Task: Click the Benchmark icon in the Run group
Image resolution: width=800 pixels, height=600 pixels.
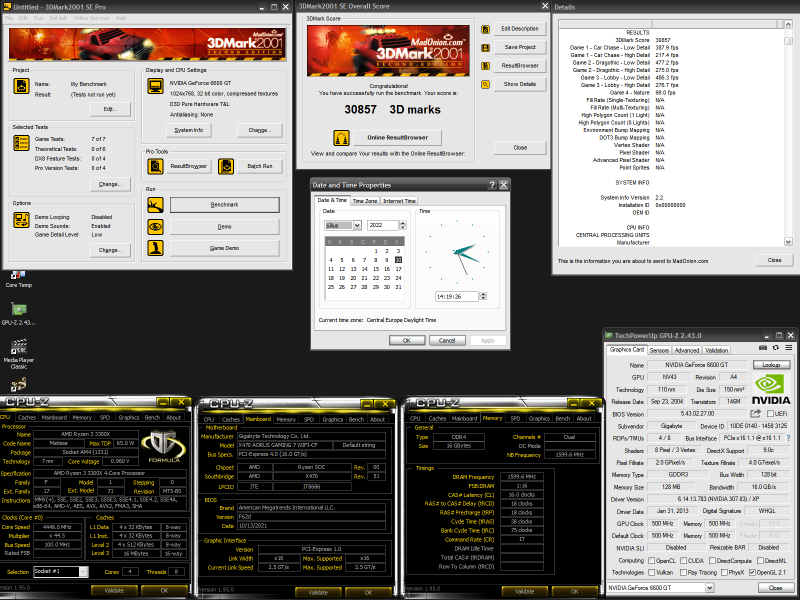Action: [x=155, y=205]
